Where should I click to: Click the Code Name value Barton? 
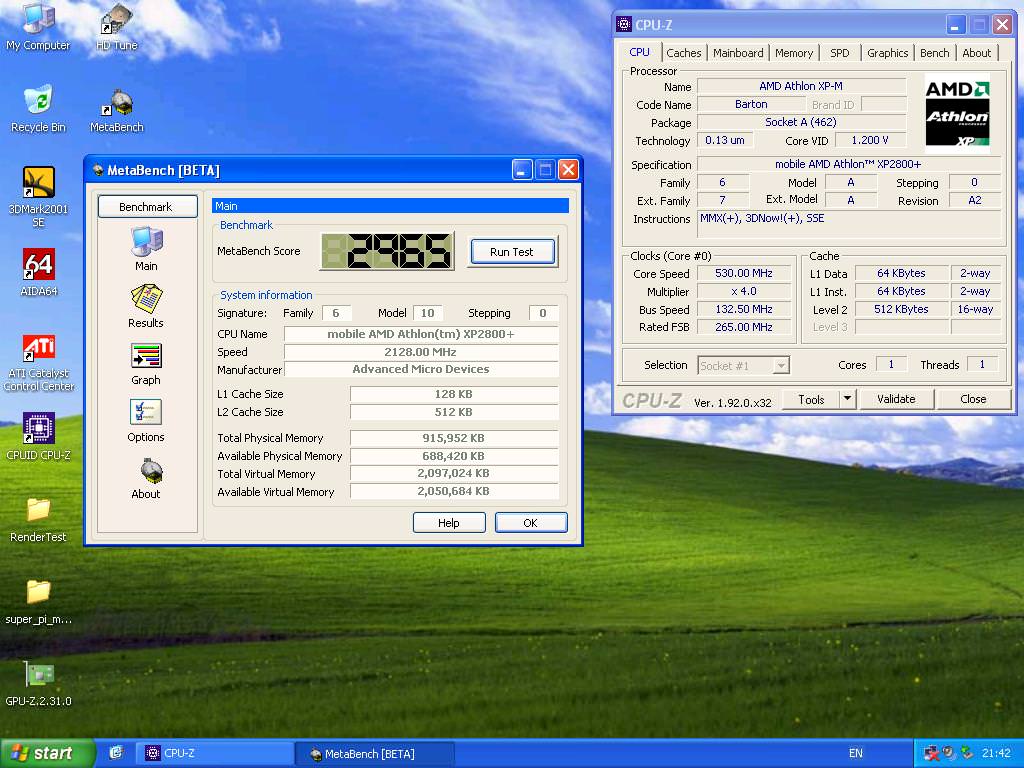(x=751, y=104)
